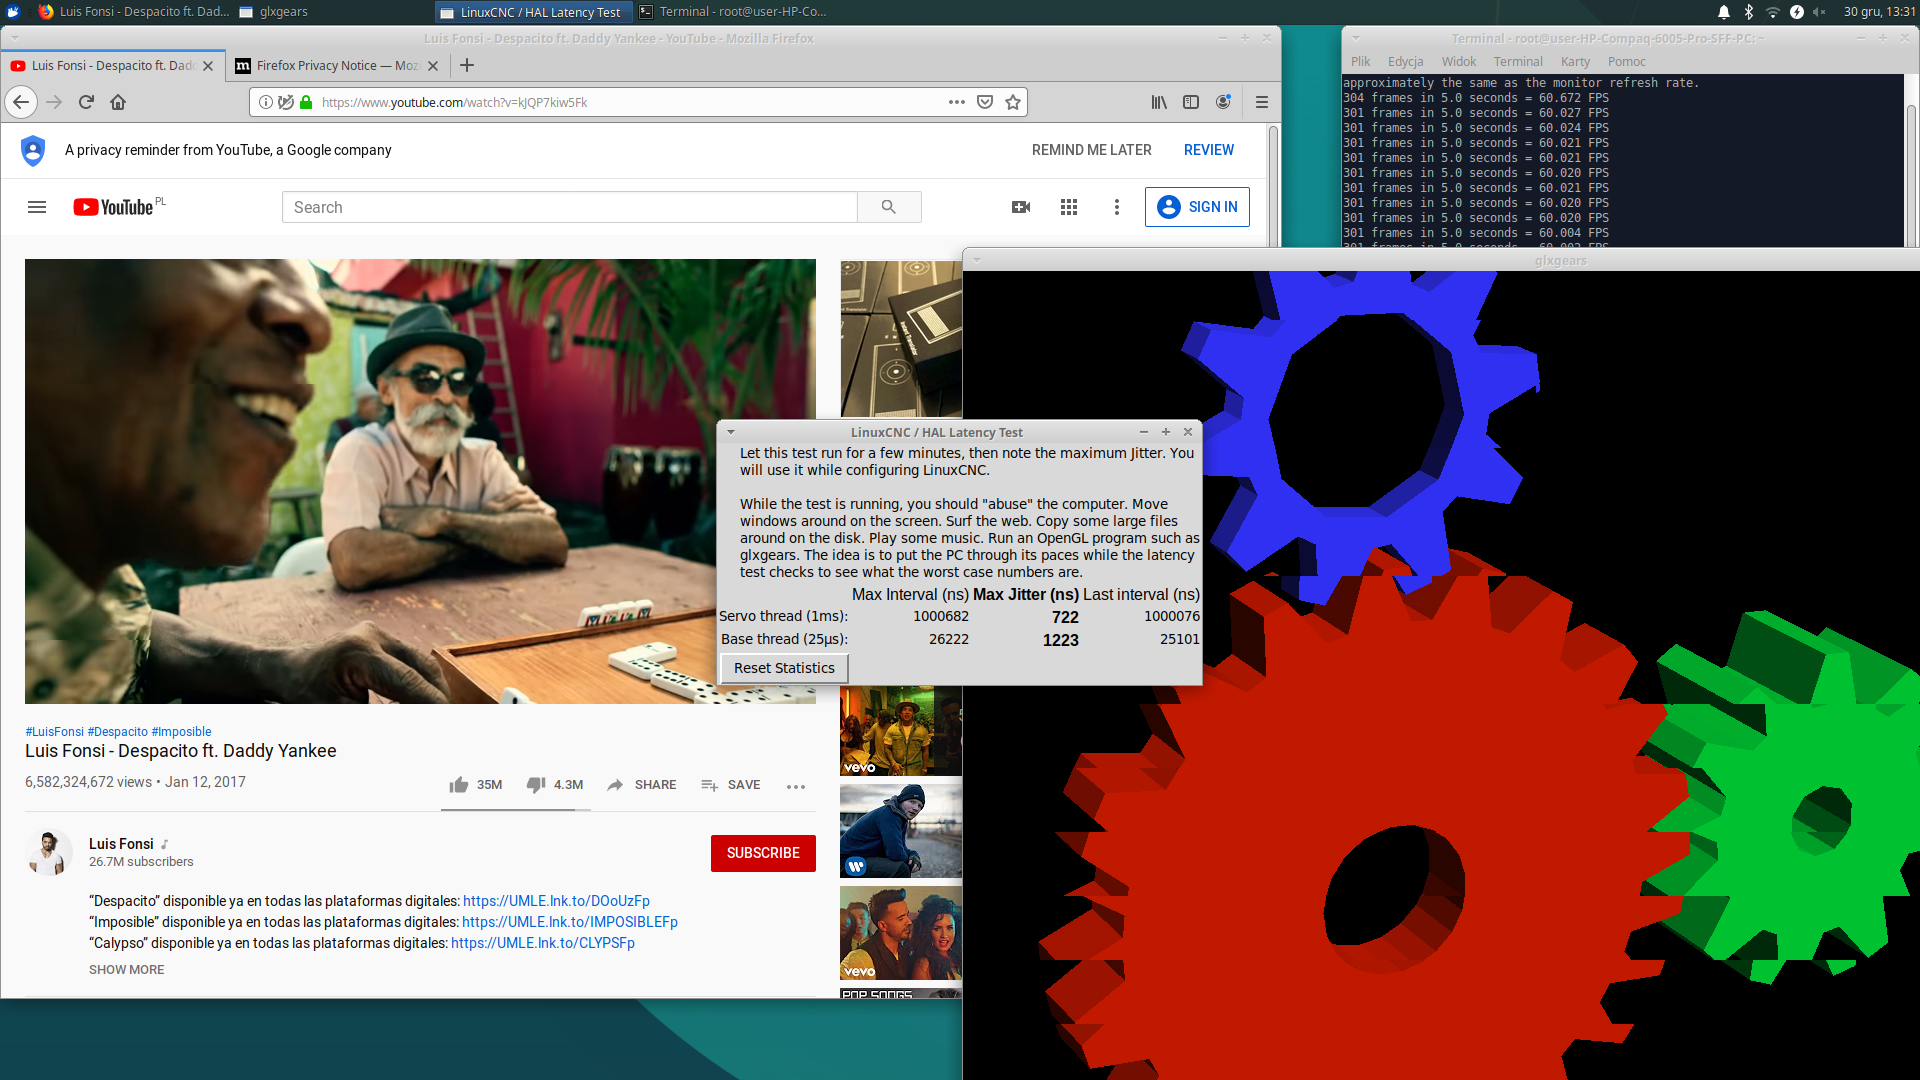Open YouTube settings three-dot menu
This screenshot has height=1080, width=1920.
[1117, 207]
